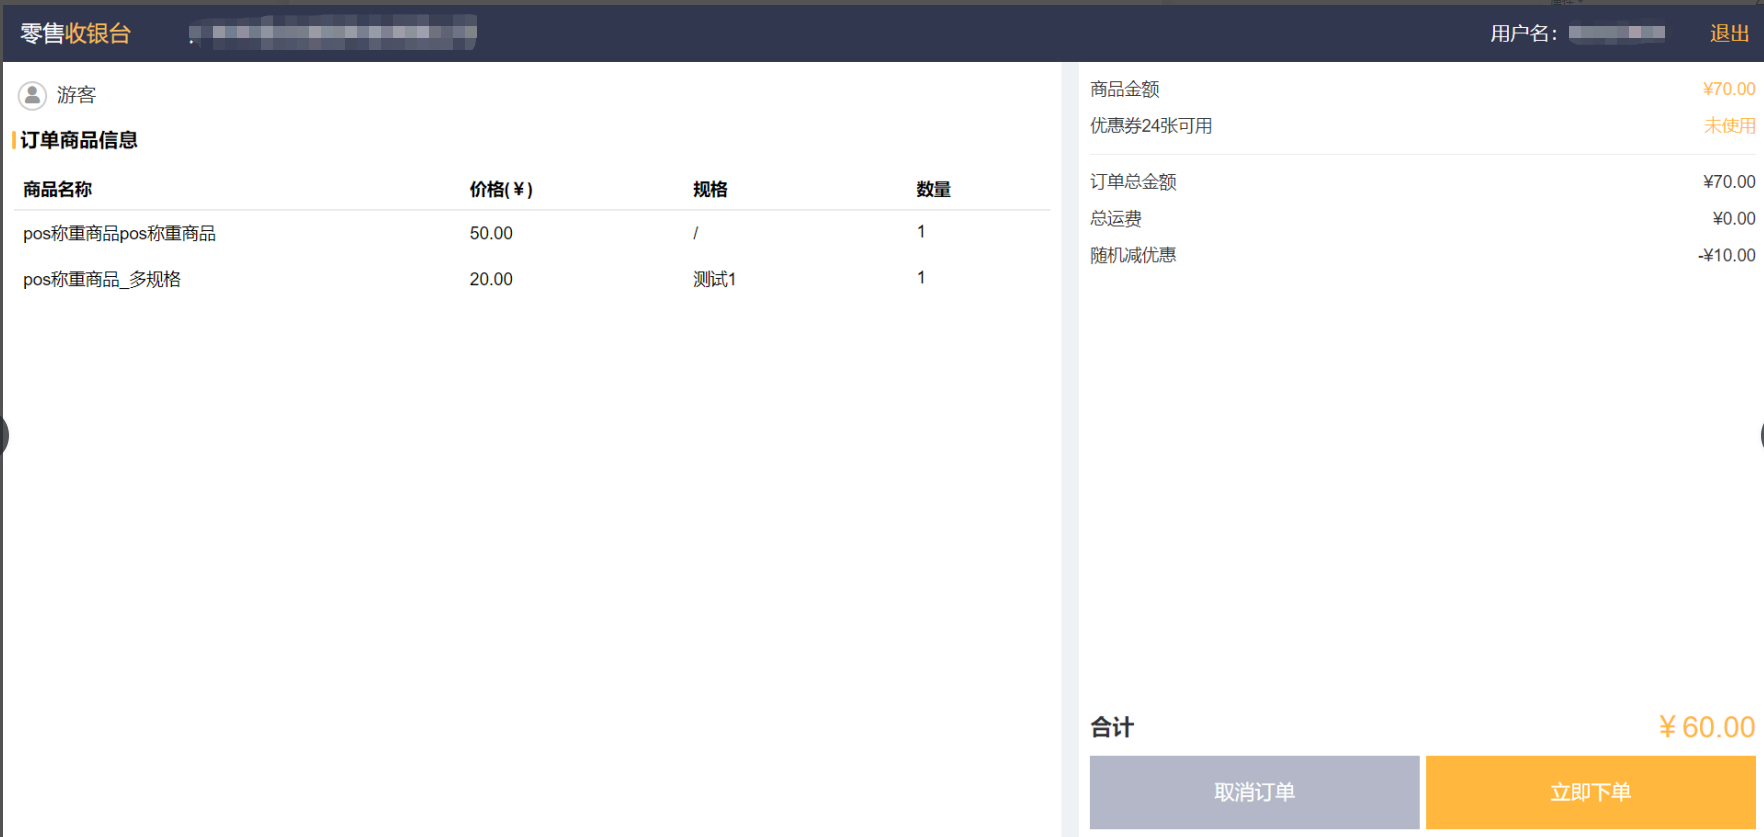Click the 商品名称 column header
Image resolution: width=1764 pixels, height=837 pixels.
pyautogui.click(x=57, y=190)
